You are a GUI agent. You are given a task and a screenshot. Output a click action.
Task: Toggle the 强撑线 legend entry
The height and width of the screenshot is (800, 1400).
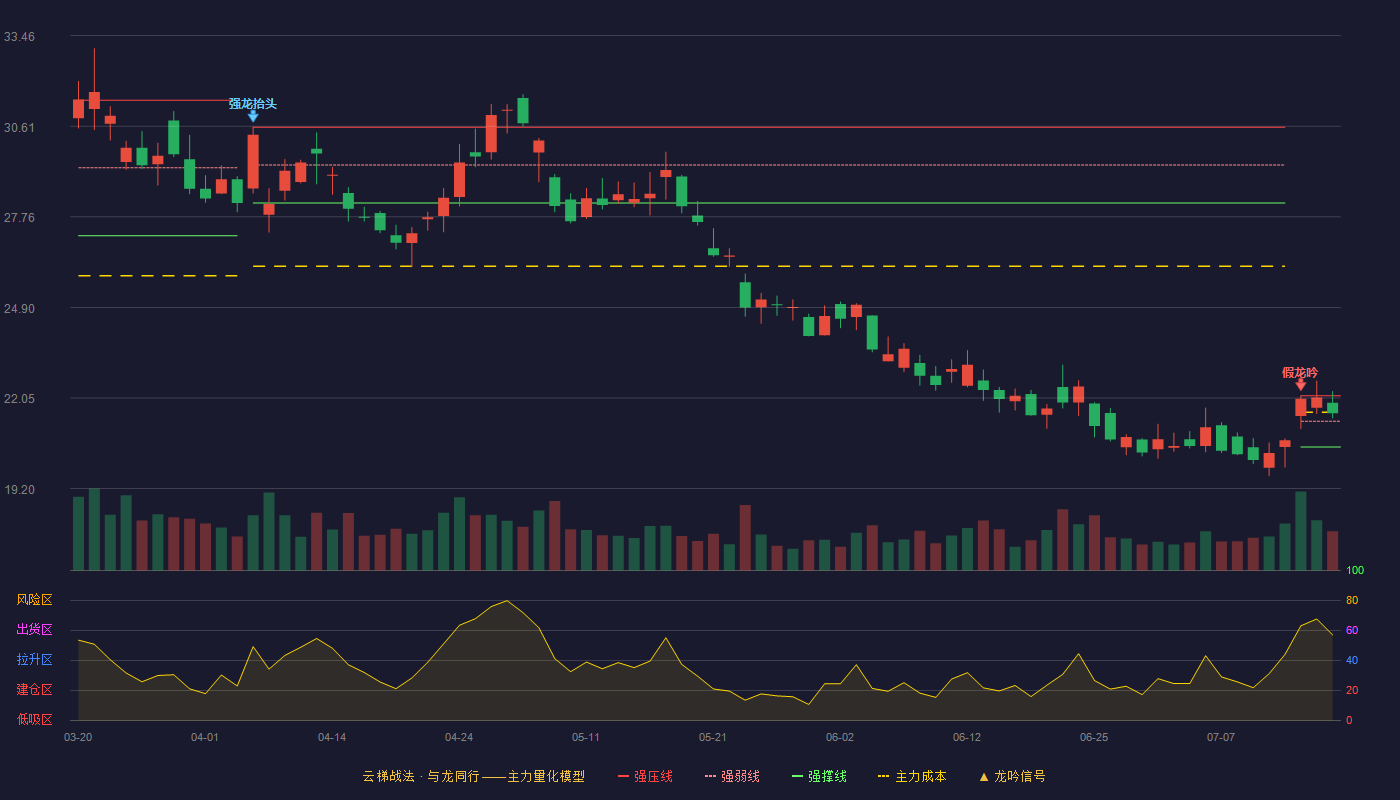[819, 776]
